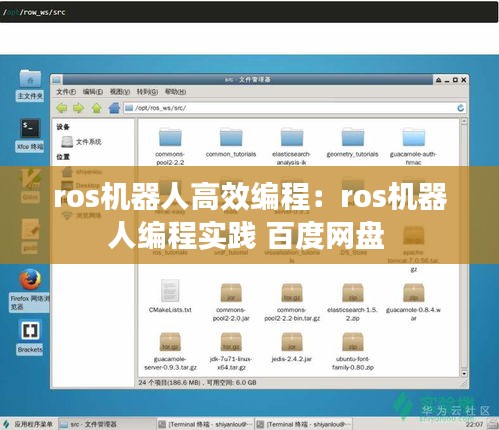This screenshot has height=430, width=499.
Task: Switch to first Terminal 终端 taskbar button
Action: (x=205, y=424)
